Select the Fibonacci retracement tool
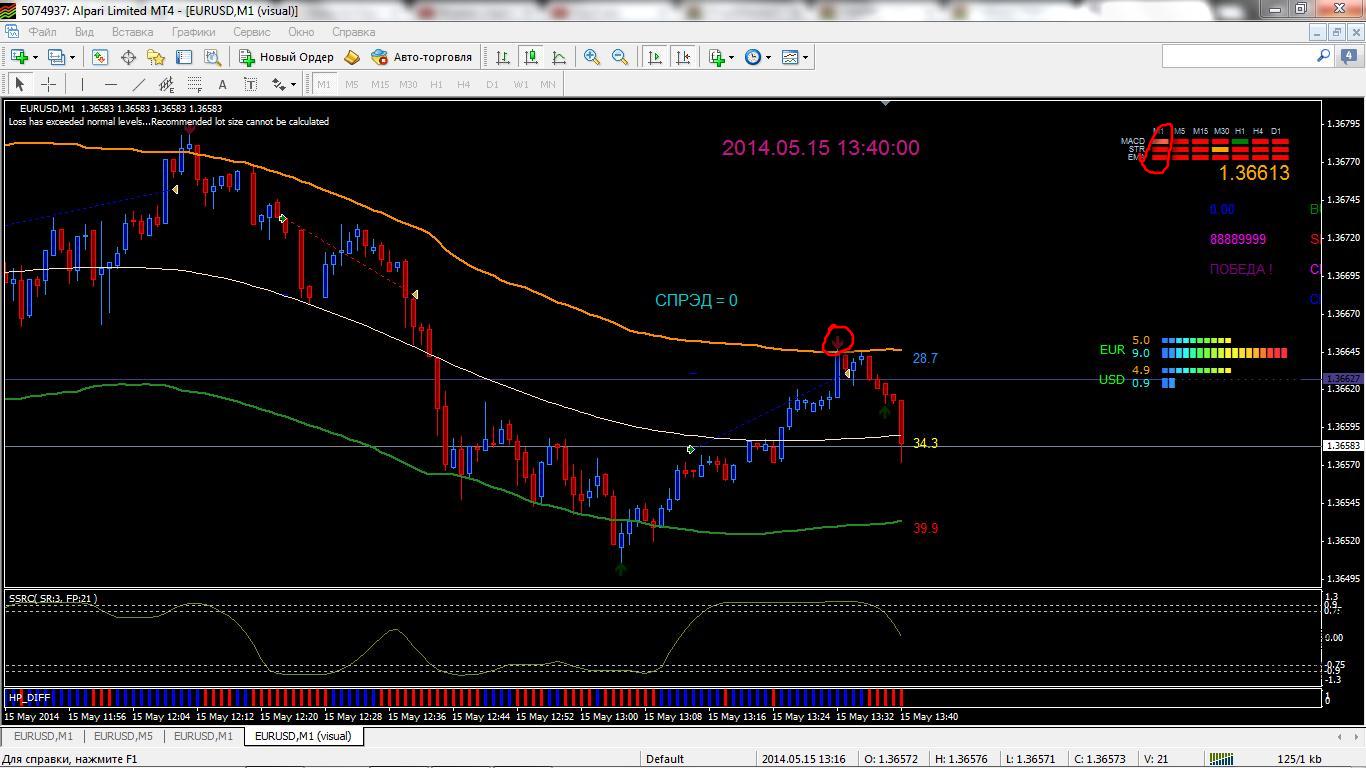The width and height of the screenshot is (1366, 768). (x=194, y=84)
